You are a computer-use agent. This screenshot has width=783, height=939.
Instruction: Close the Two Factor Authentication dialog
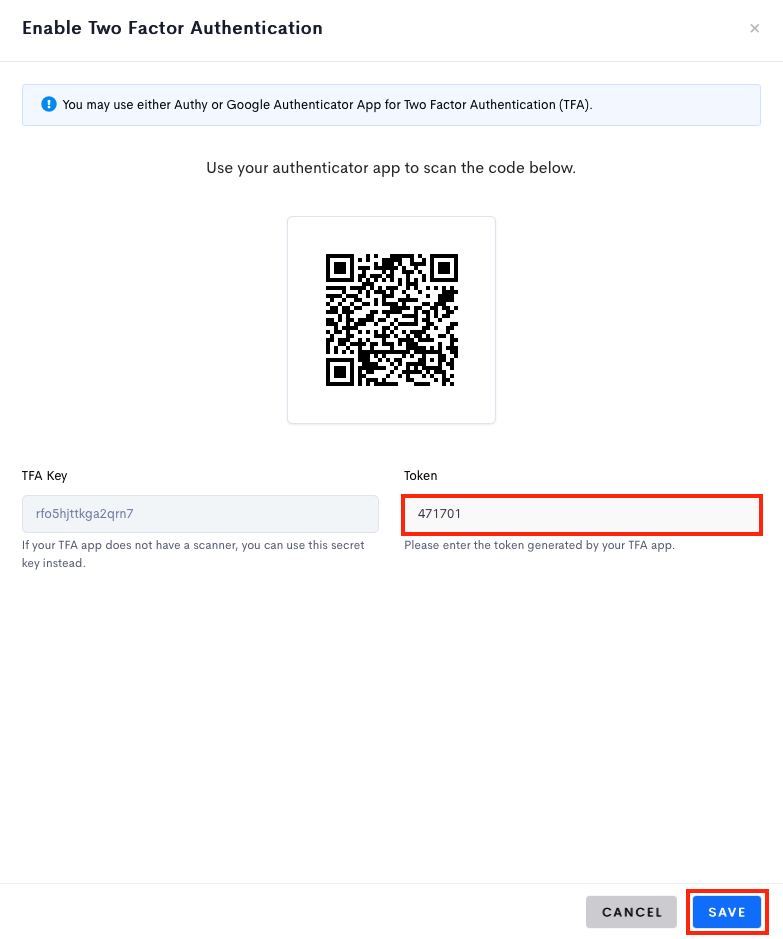point(754,28)
